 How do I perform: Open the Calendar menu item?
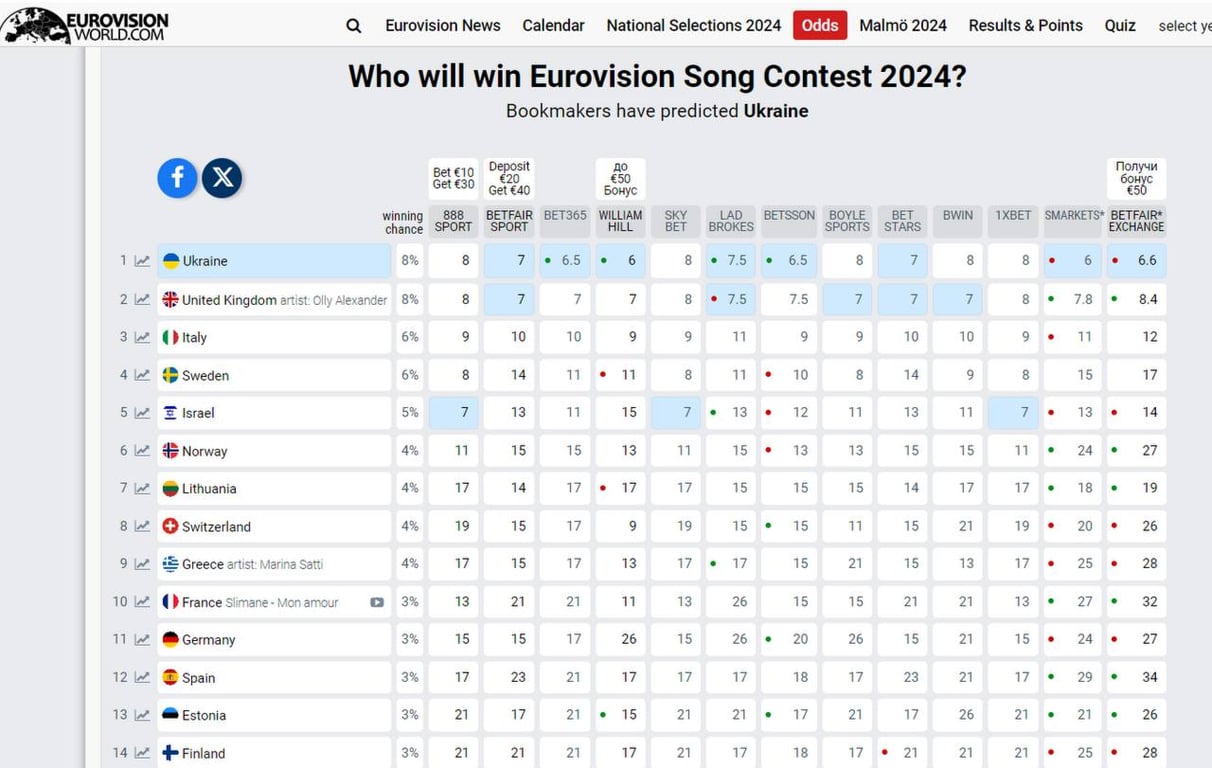[553, 26]
